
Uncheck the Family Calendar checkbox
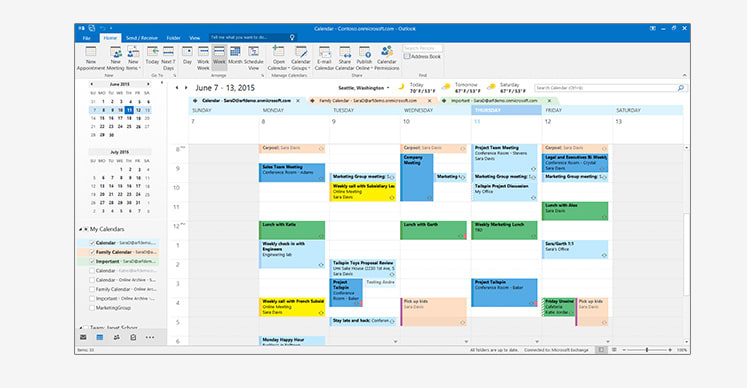coord(92,252)
